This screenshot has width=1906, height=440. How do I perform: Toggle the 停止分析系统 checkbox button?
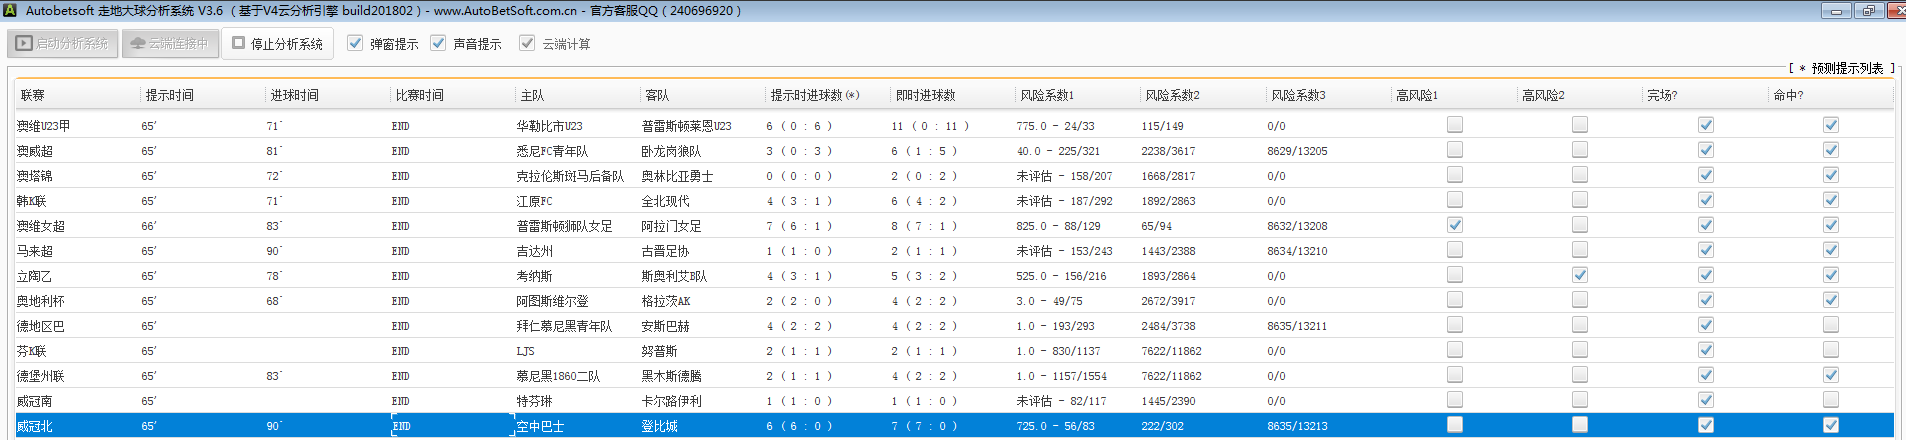tap(278, 44)
